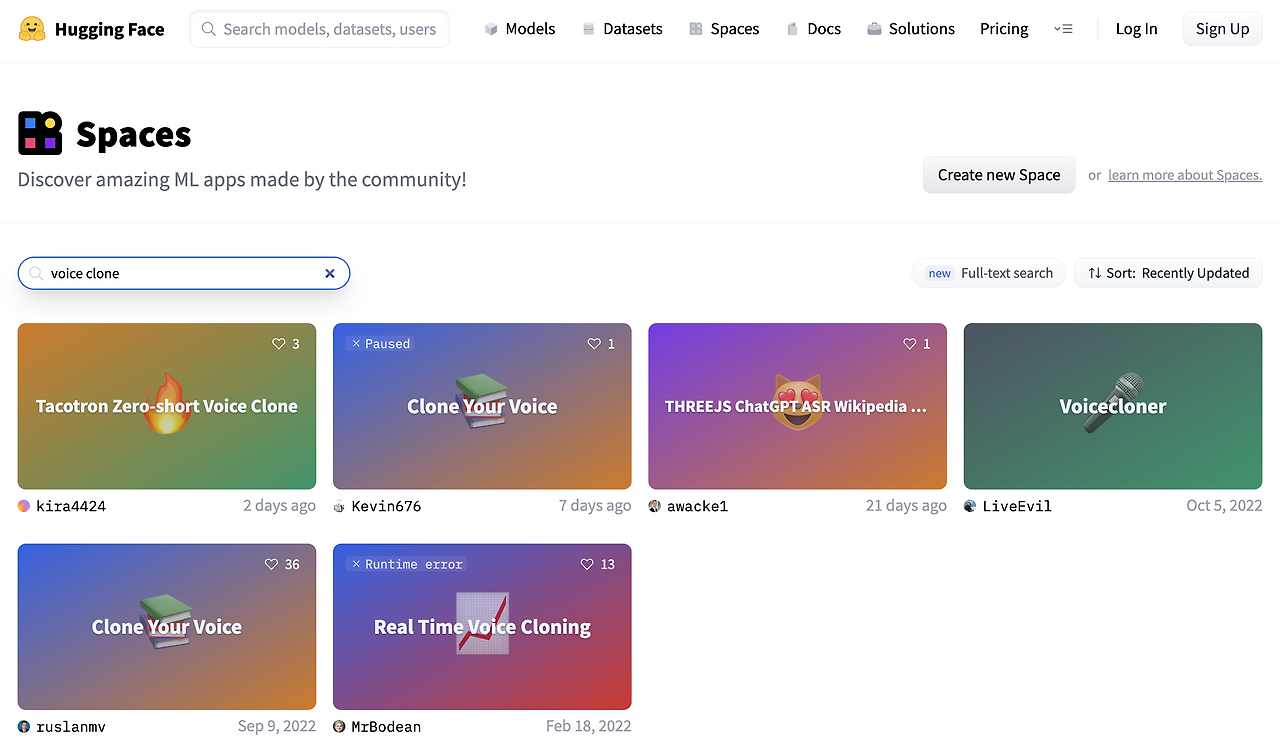
Task: Click the "Sep 9, 2022" date
Action: click(x=277, y=727)
